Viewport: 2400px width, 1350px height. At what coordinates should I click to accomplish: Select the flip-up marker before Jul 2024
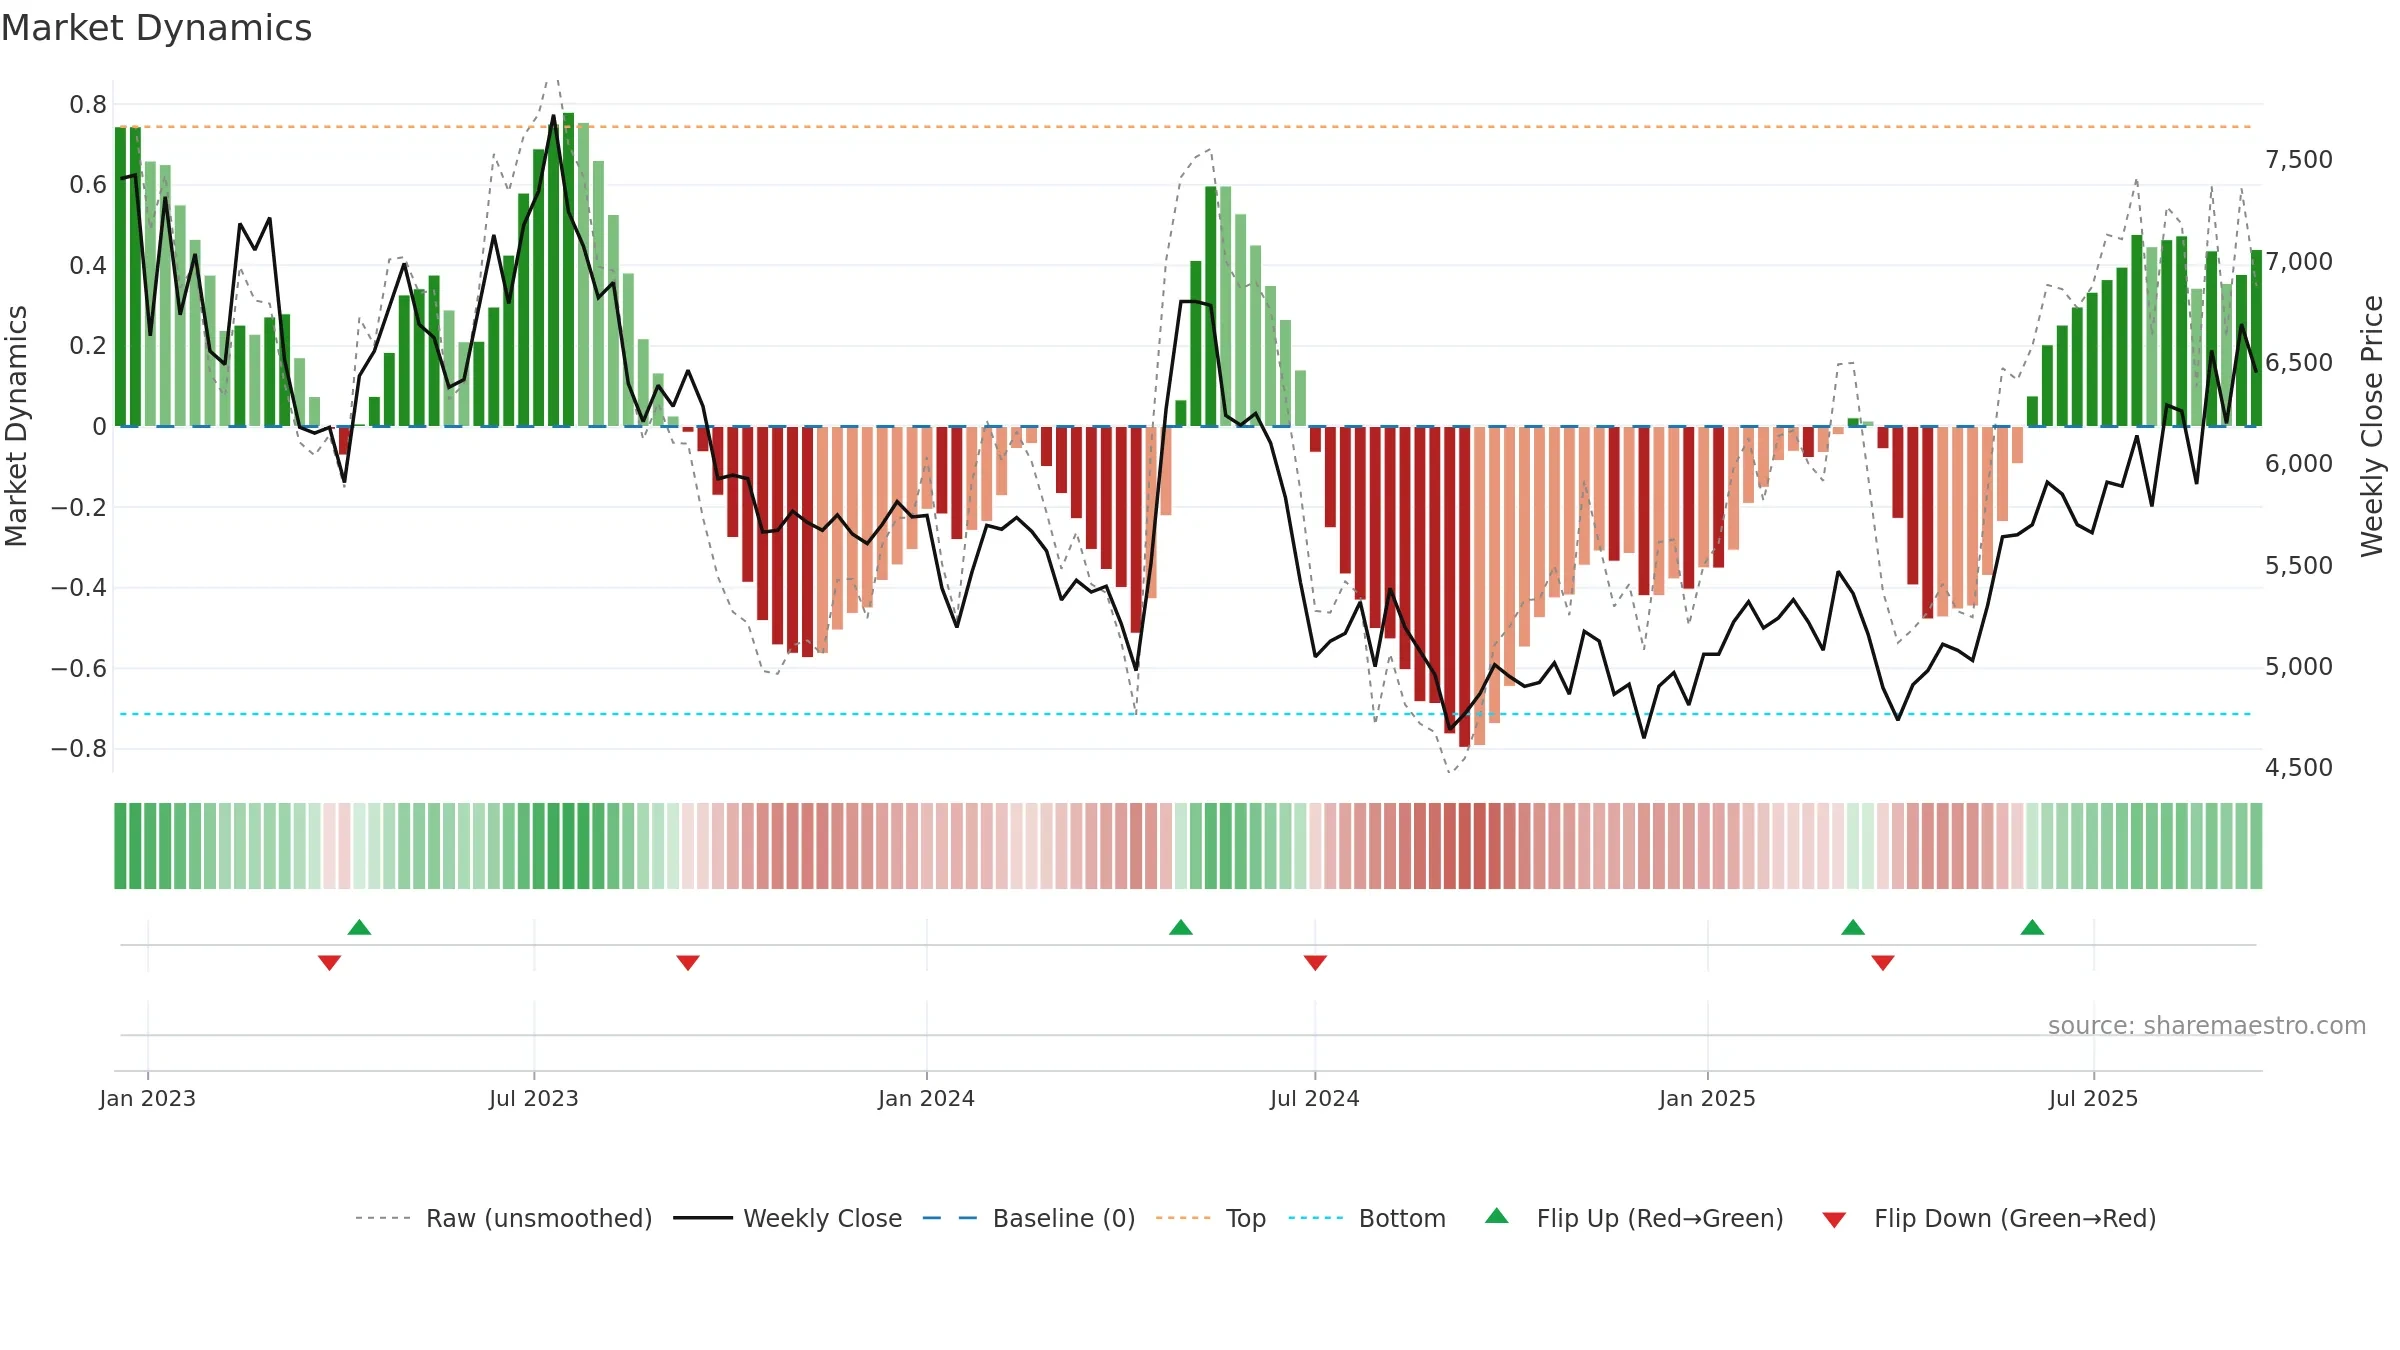point(1181,927)
